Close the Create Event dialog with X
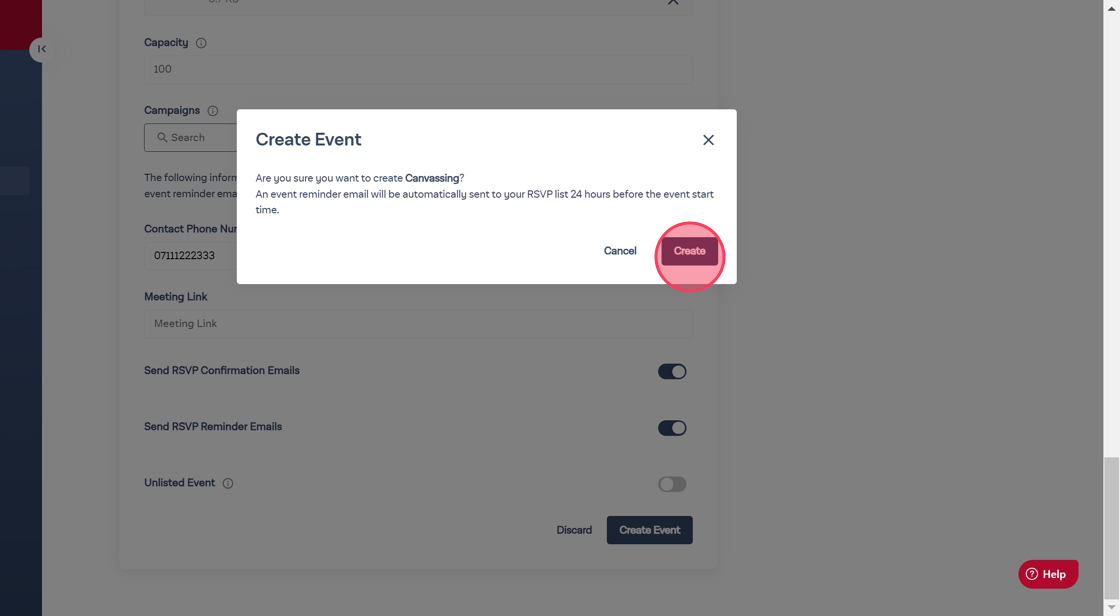Viewport: 1120px width, 616px height. pos(708,140)
